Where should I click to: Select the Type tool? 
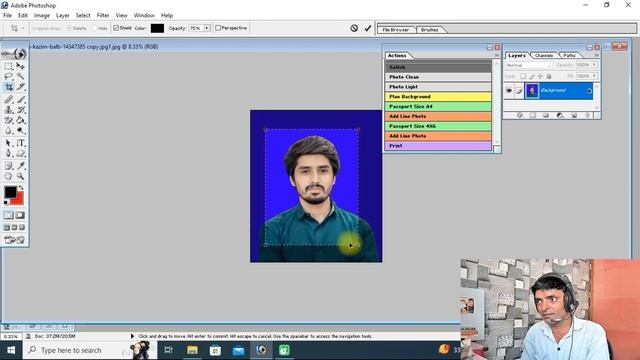(20, 143)
